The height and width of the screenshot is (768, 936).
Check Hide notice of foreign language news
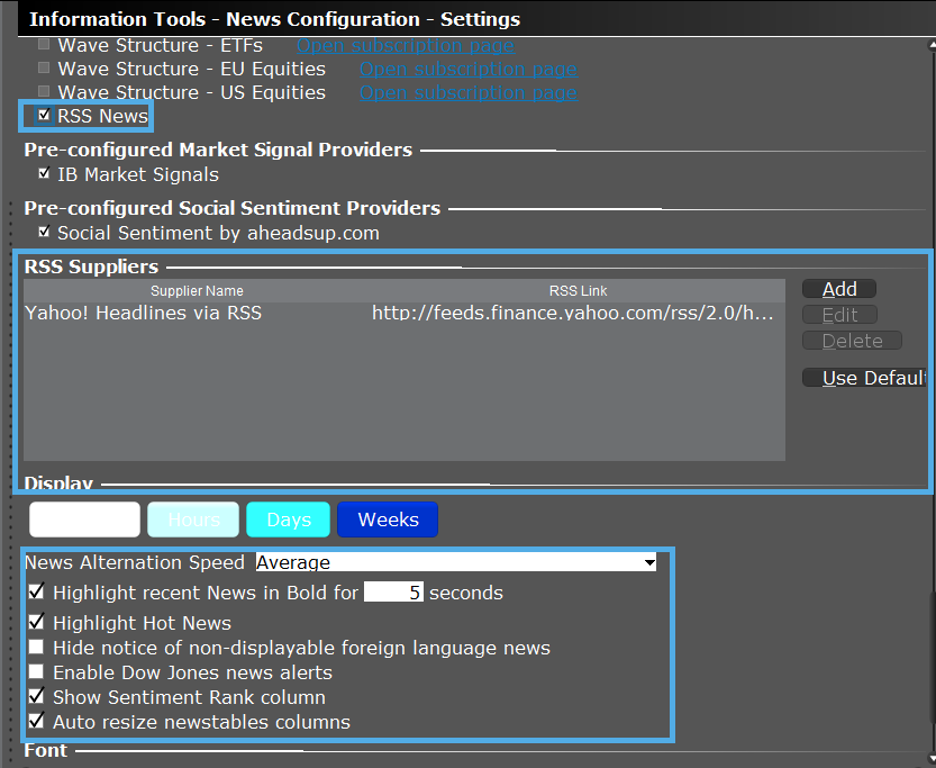(37, 647)
